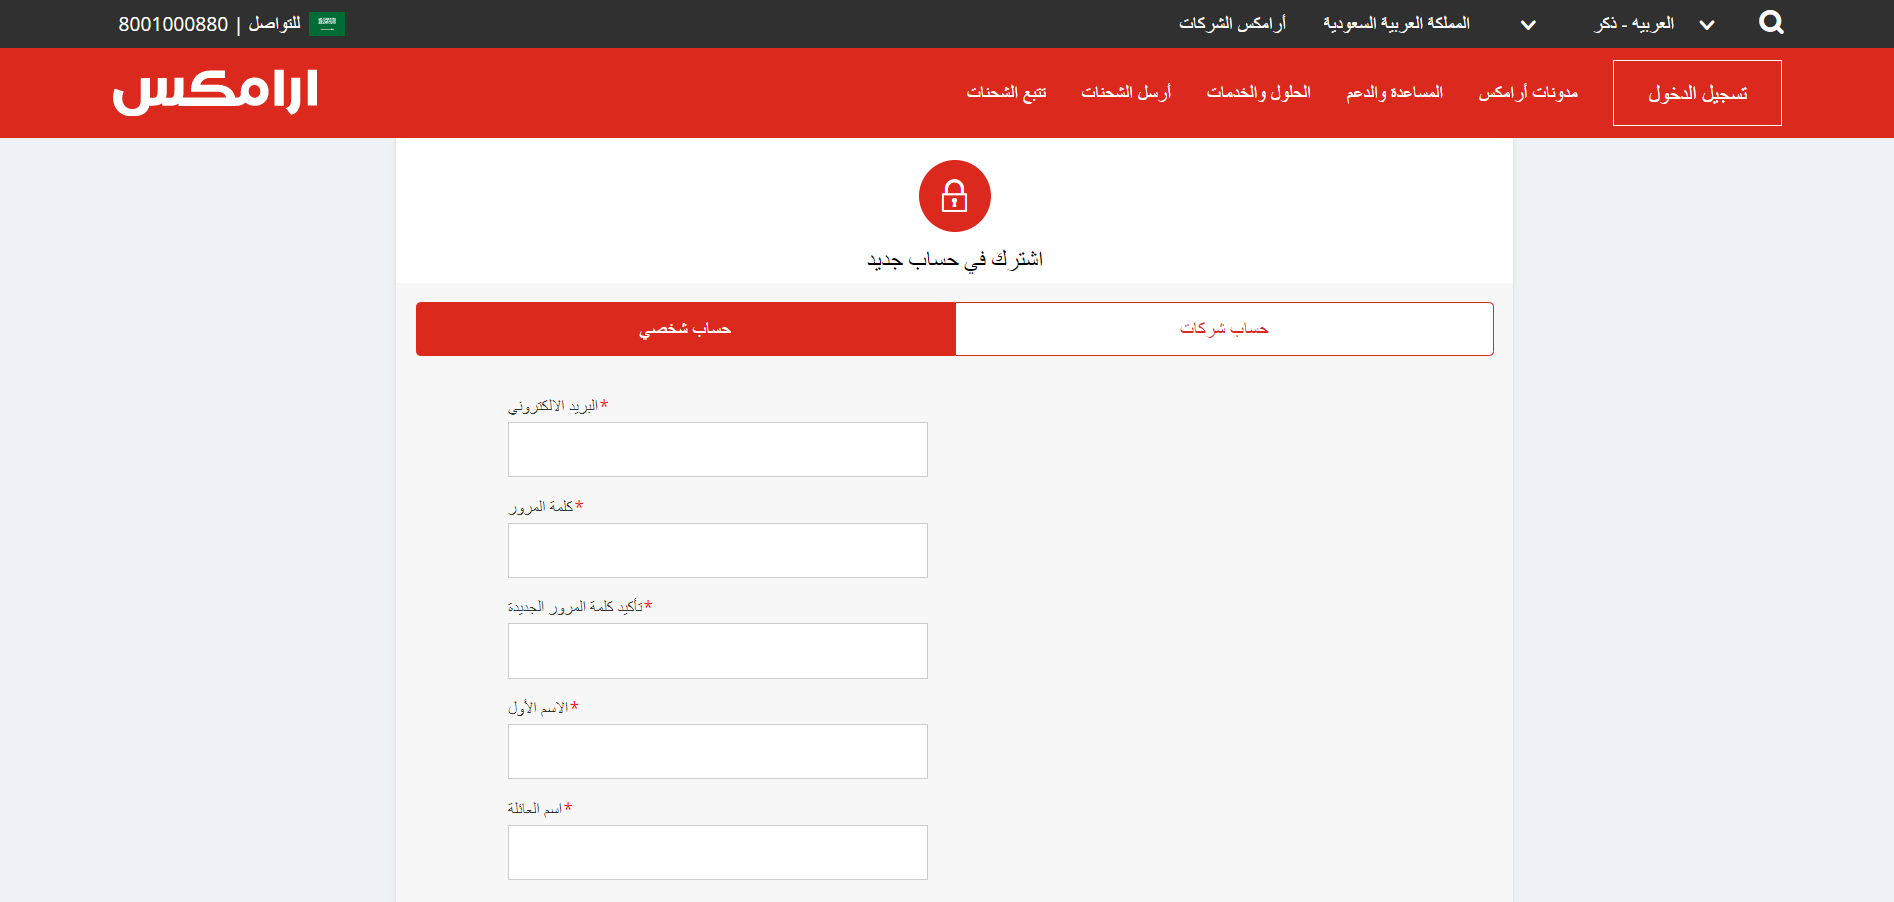Open 'الحلول والخدمات' navigation item
Image resolution: width=1894 pixels, height=902 pixels.
pyautogui.click(x=1260, y=92)
